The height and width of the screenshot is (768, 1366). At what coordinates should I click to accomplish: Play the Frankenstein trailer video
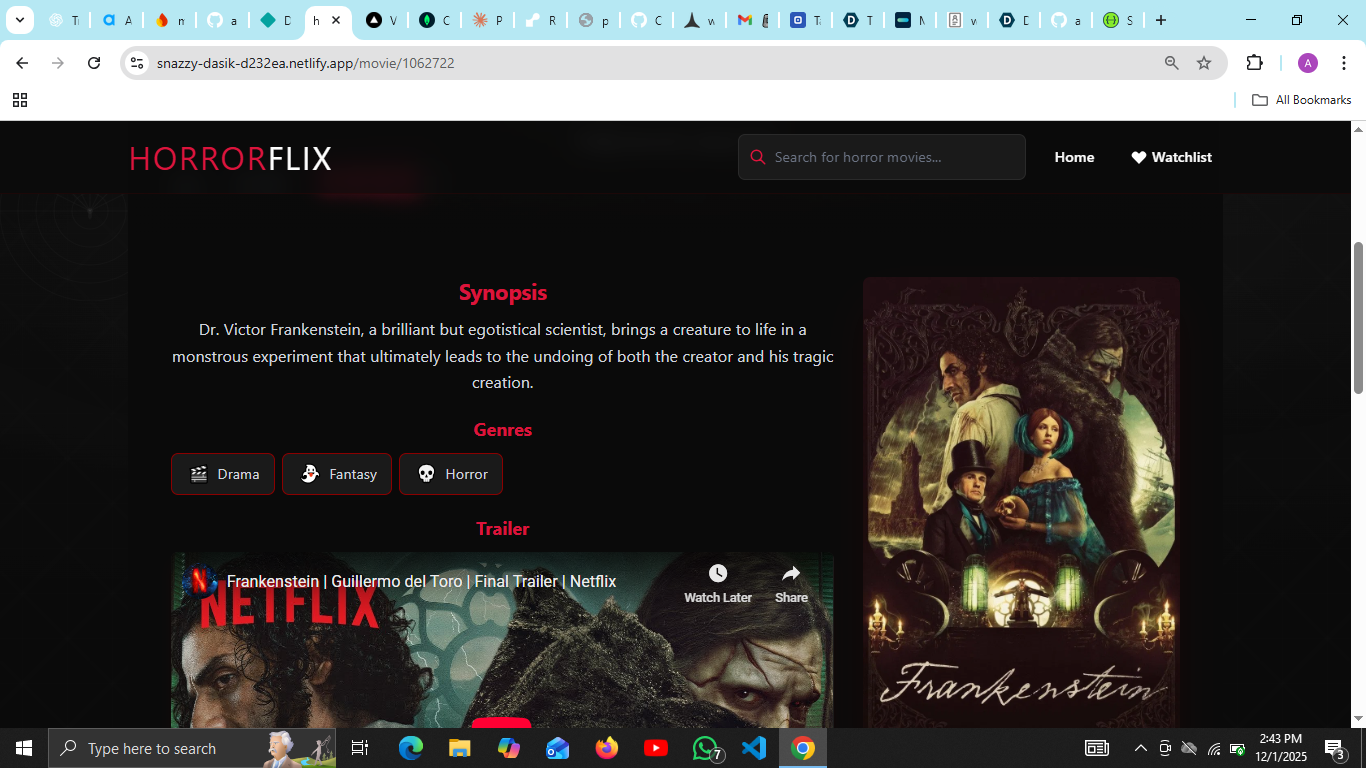(x=501, y=723)
